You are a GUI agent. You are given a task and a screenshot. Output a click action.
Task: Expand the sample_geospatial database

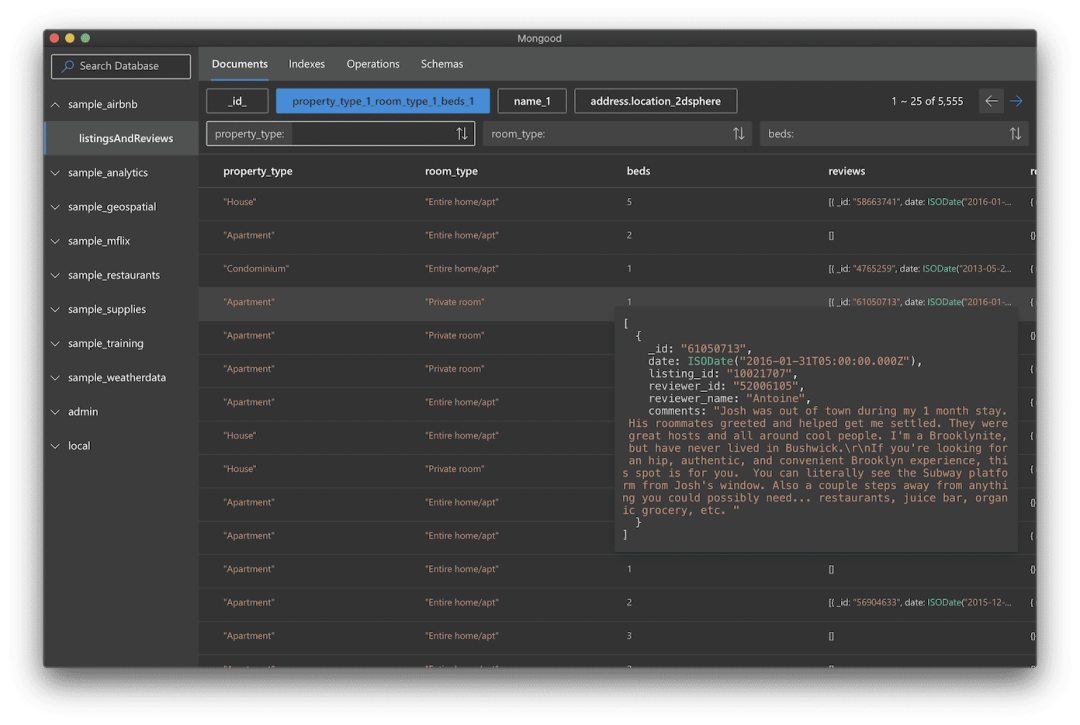pos(55,207)
